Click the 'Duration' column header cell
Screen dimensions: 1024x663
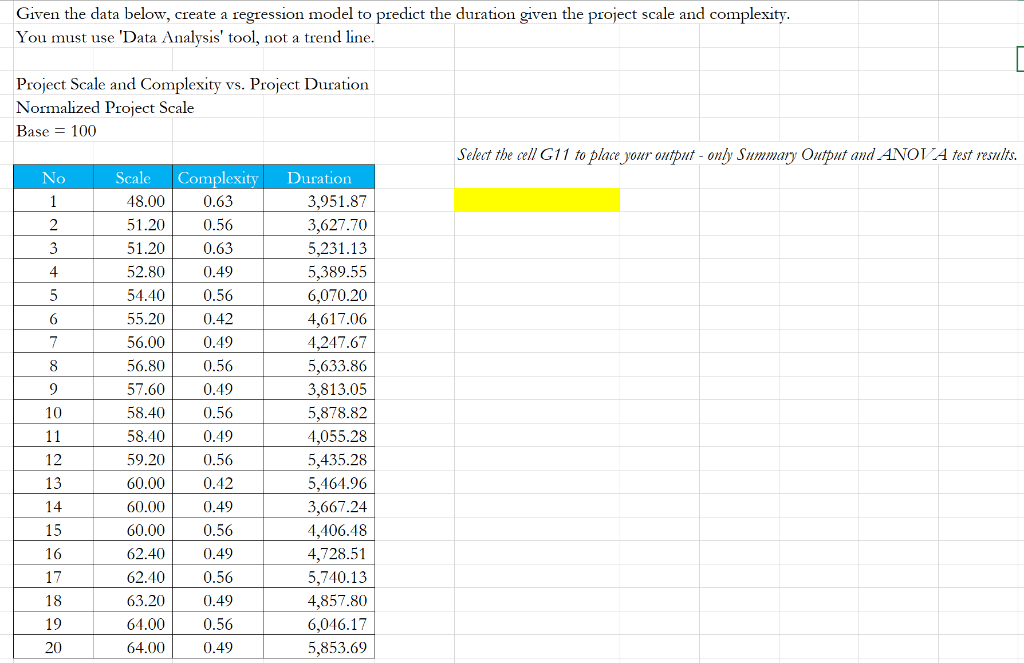[319, 177]
